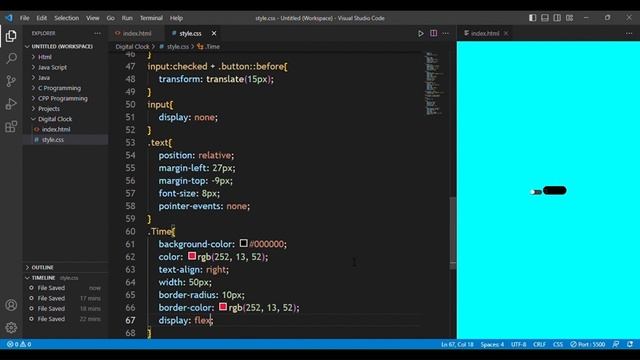Expand the Html folder
640x360 pixels.
(44, 57)
